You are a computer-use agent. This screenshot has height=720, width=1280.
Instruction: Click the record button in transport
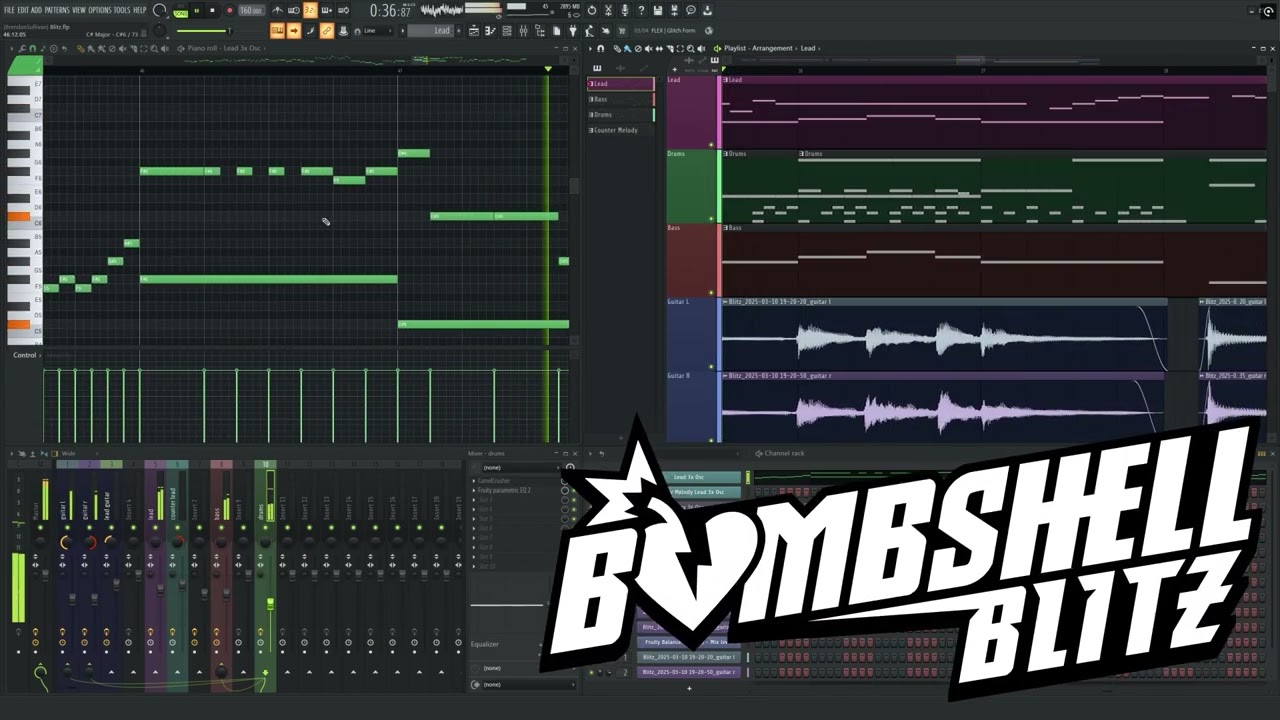point(230,10)
